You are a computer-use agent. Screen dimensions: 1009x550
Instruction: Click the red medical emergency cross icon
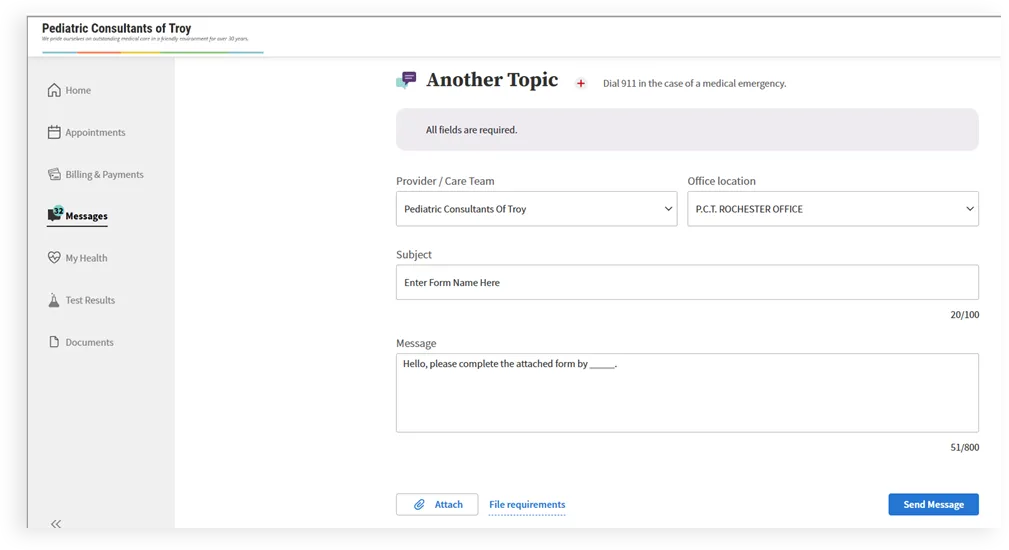click(x=581, y=84)
